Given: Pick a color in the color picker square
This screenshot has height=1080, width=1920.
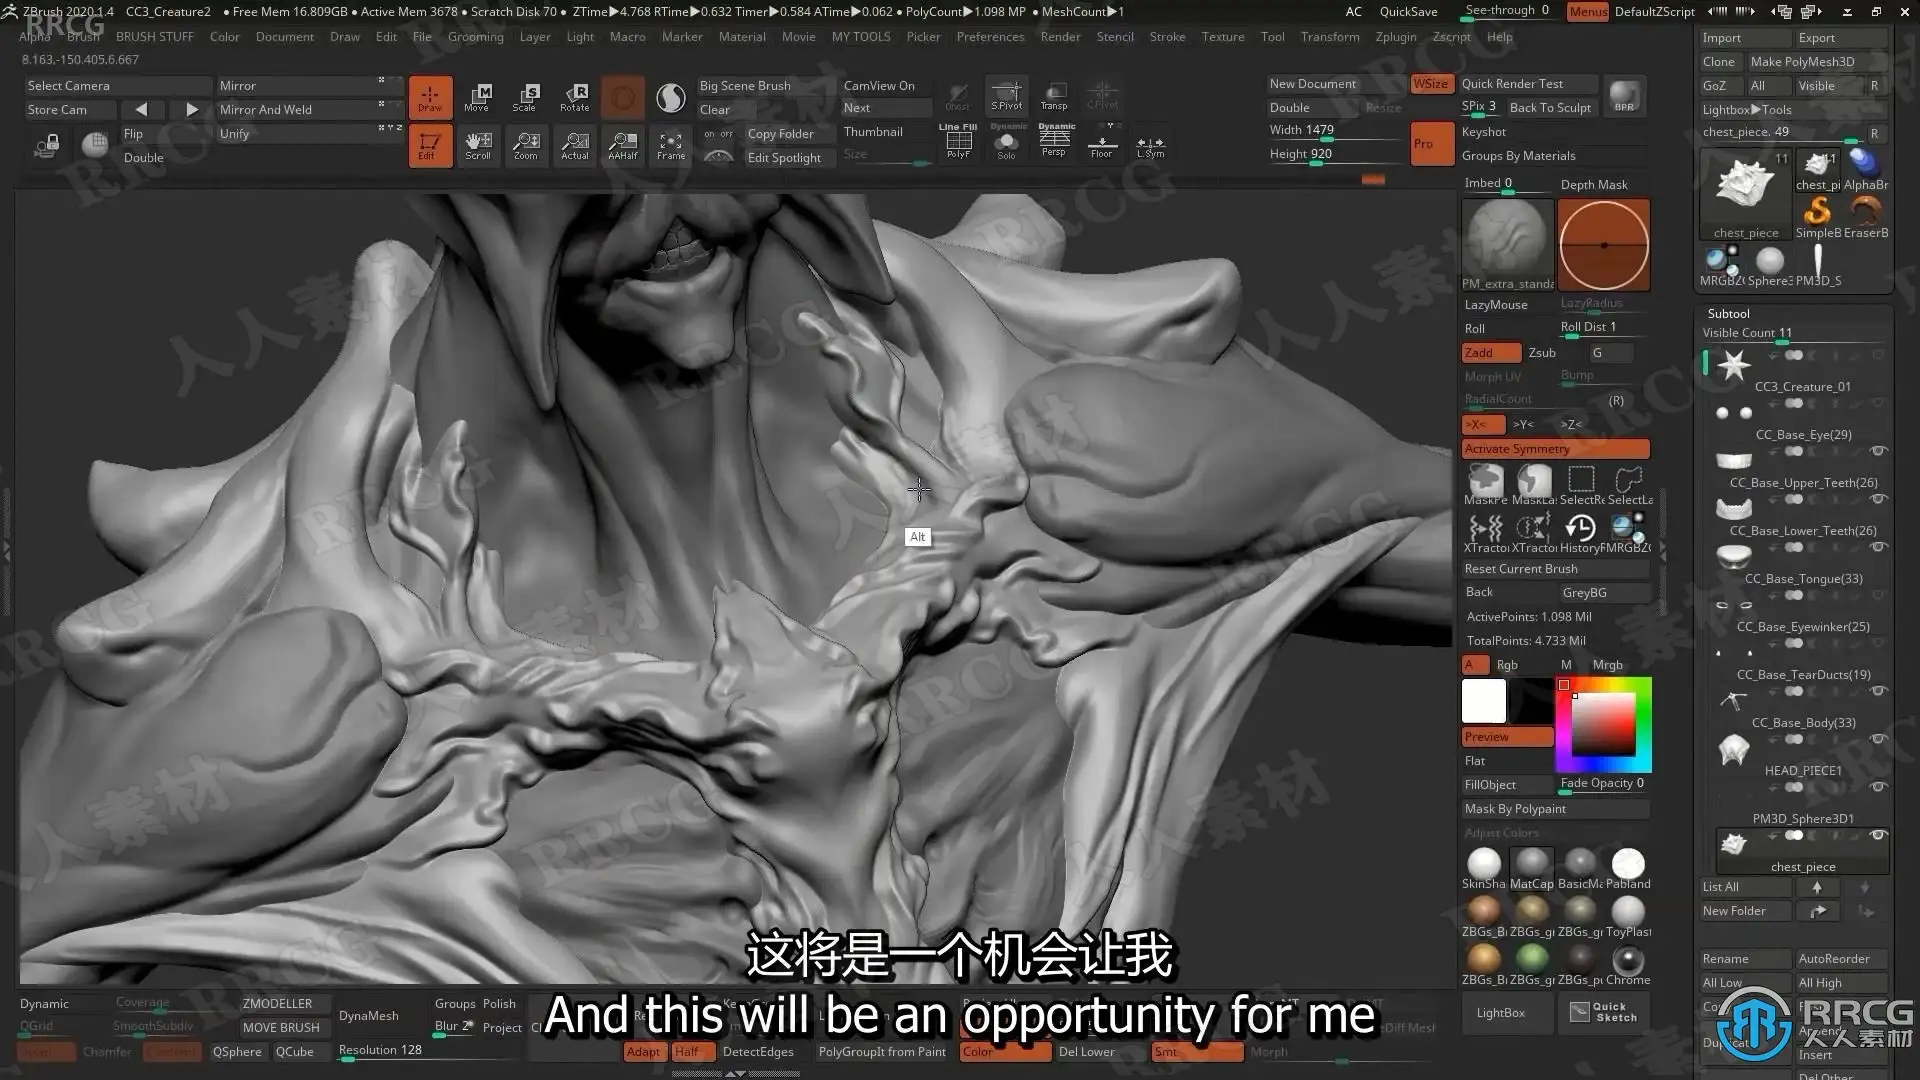Looking at the screenshot, I should point(1603,724).
